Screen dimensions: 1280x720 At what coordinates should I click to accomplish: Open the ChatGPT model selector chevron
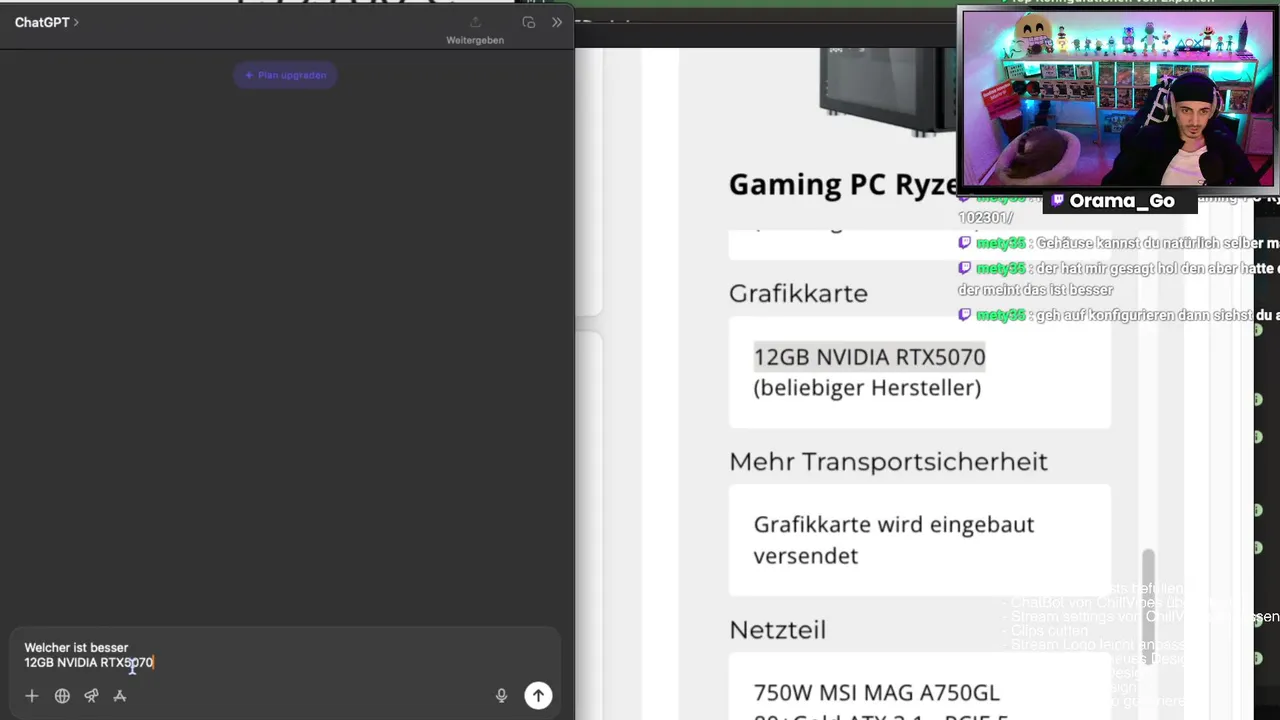tap(76, 22)
